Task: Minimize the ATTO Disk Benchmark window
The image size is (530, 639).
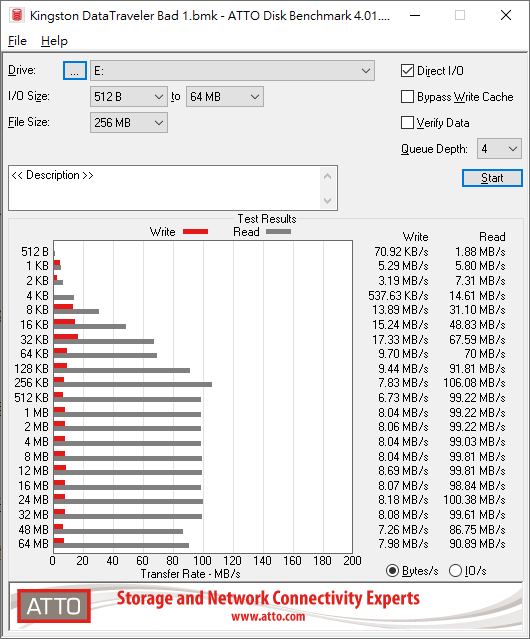Action: point(415,15)
